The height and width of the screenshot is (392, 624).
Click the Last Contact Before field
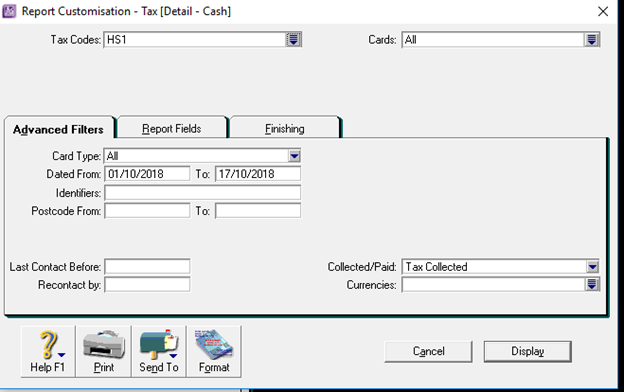[x=147, y=266]
